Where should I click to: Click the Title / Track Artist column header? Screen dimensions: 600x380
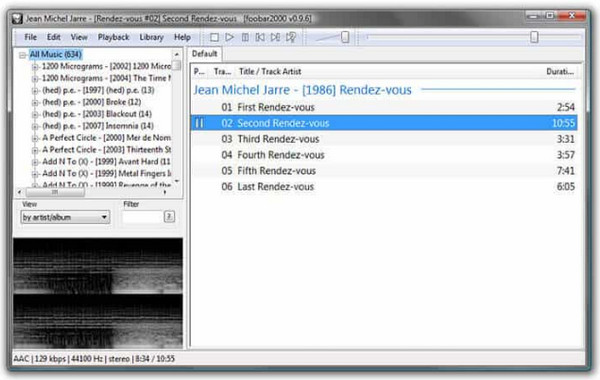[270, 72]
